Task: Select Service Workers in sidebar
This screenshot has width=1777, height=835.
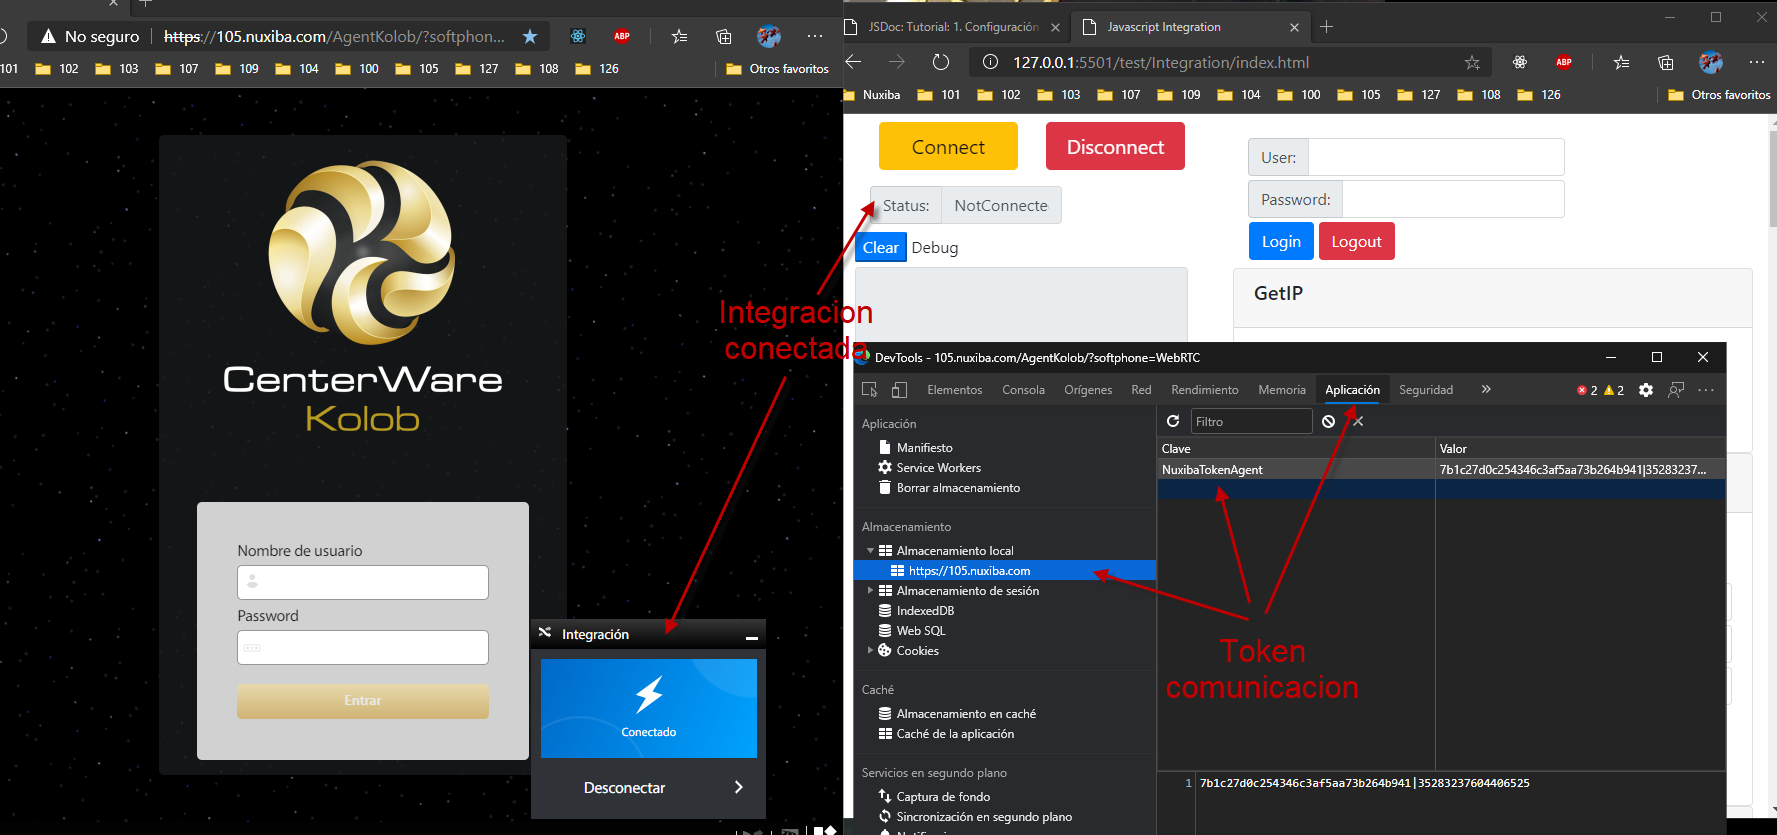Action: tap(938, 468)
